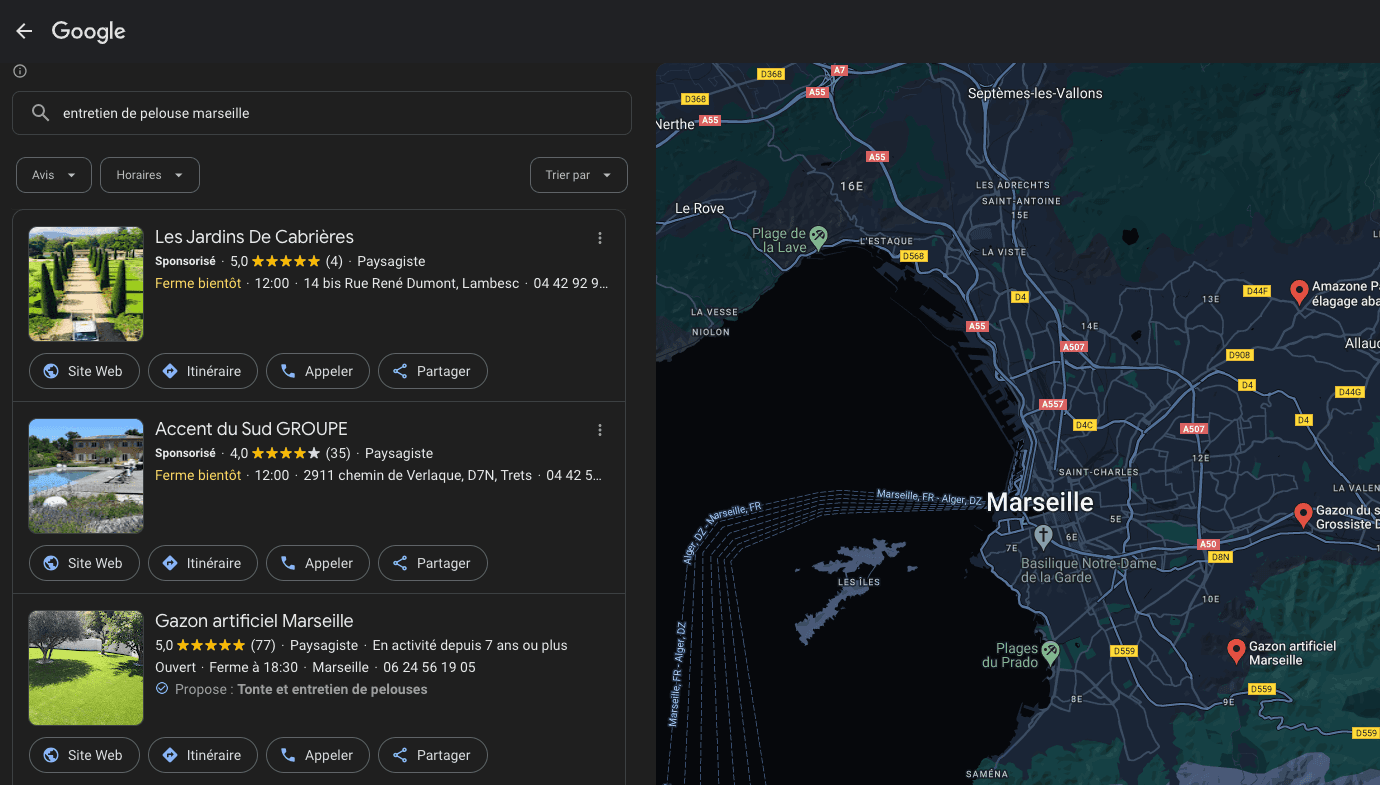Click Appeler for Gazon artificiel Marseille
The image size is (1380, 785).
[318, 755]
